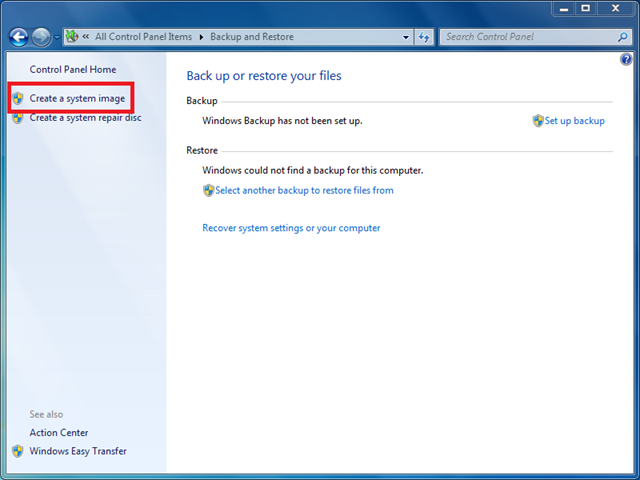Click shield icon next to Set up backup
Screen dimensions: 640x480
coord(538,121)
